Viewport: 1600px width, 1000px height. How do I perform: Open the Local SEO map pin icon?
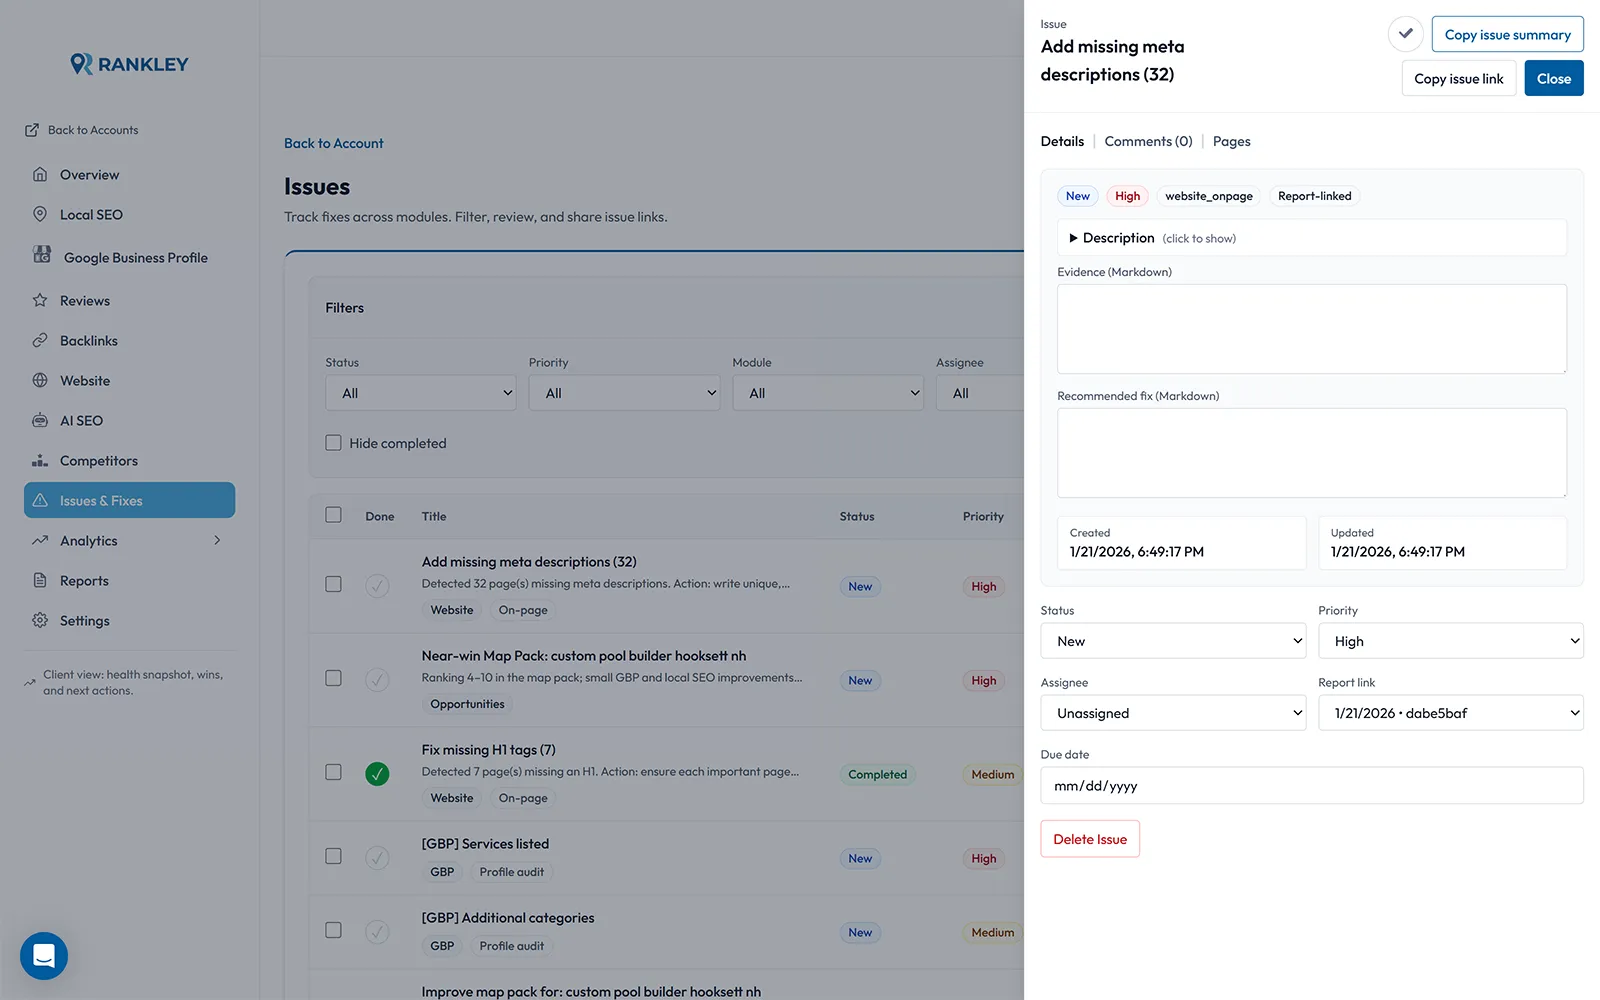[40, 214]
